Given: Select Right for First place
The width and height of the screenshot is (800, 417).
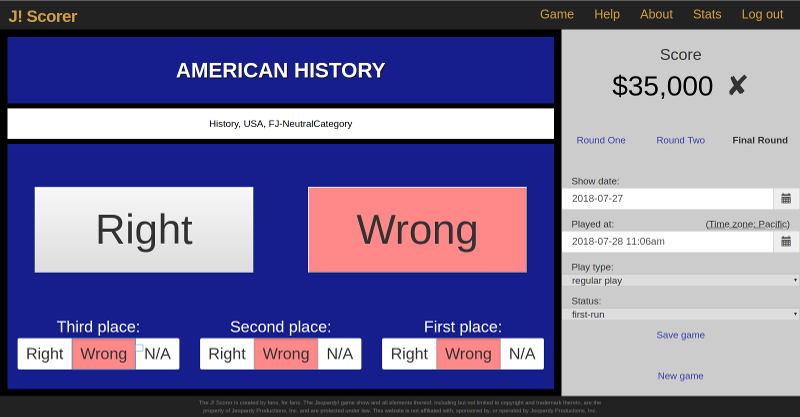Looking at the screenshot, I should 409,354.
